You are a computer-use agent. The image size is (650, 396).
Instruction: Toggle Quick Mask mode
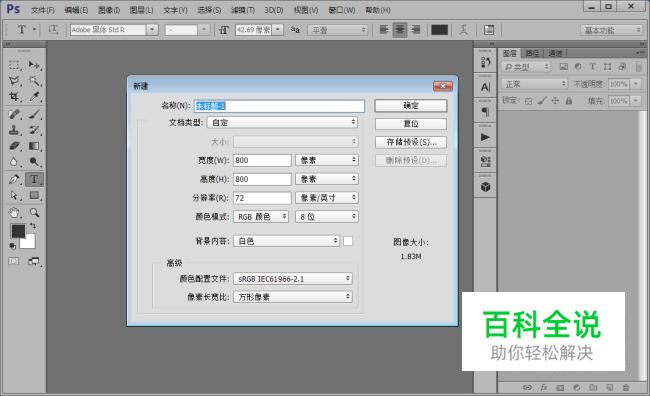(14, 261)
